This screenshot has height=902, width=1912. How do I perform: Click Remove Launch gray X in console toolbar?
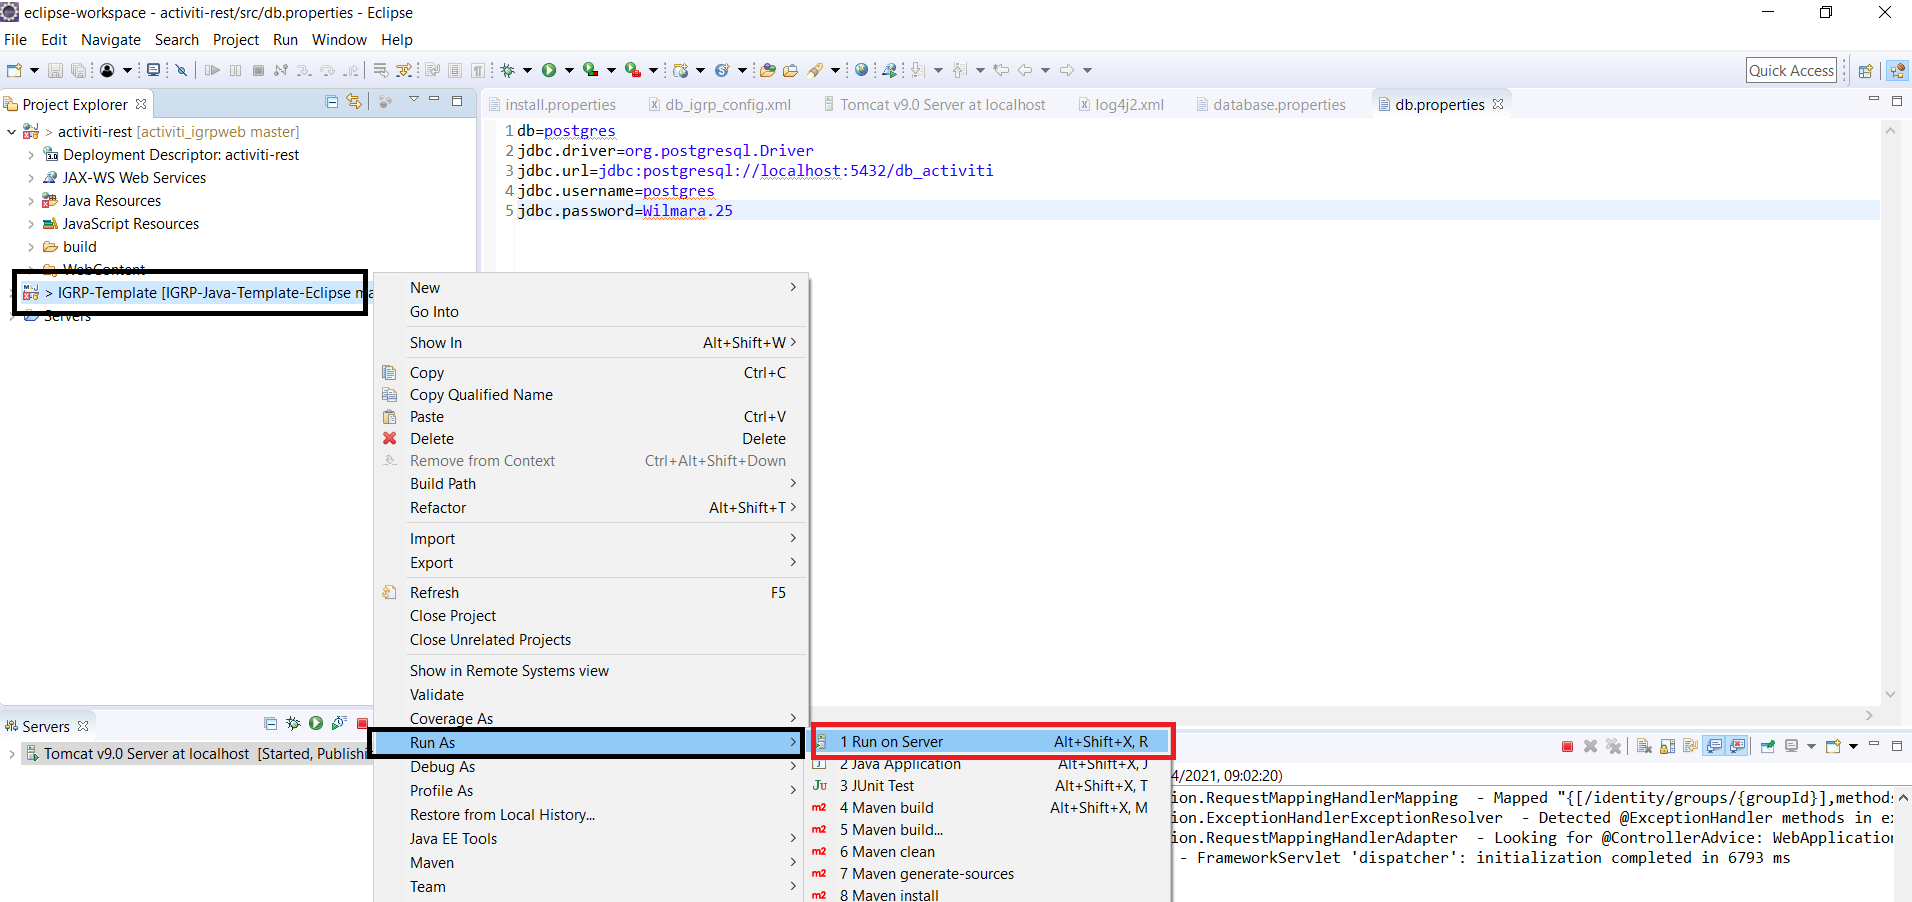point(1590,746)
